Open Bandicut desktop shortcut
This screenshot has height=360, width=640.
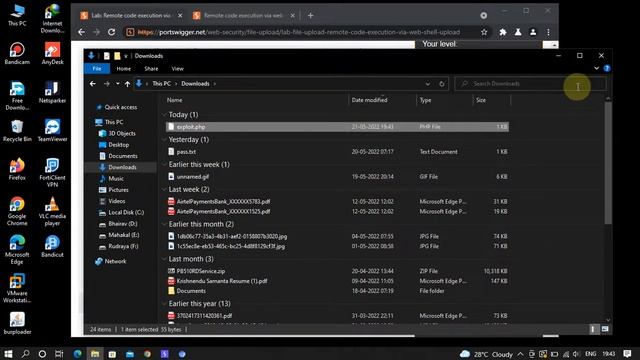click(52, 246)
